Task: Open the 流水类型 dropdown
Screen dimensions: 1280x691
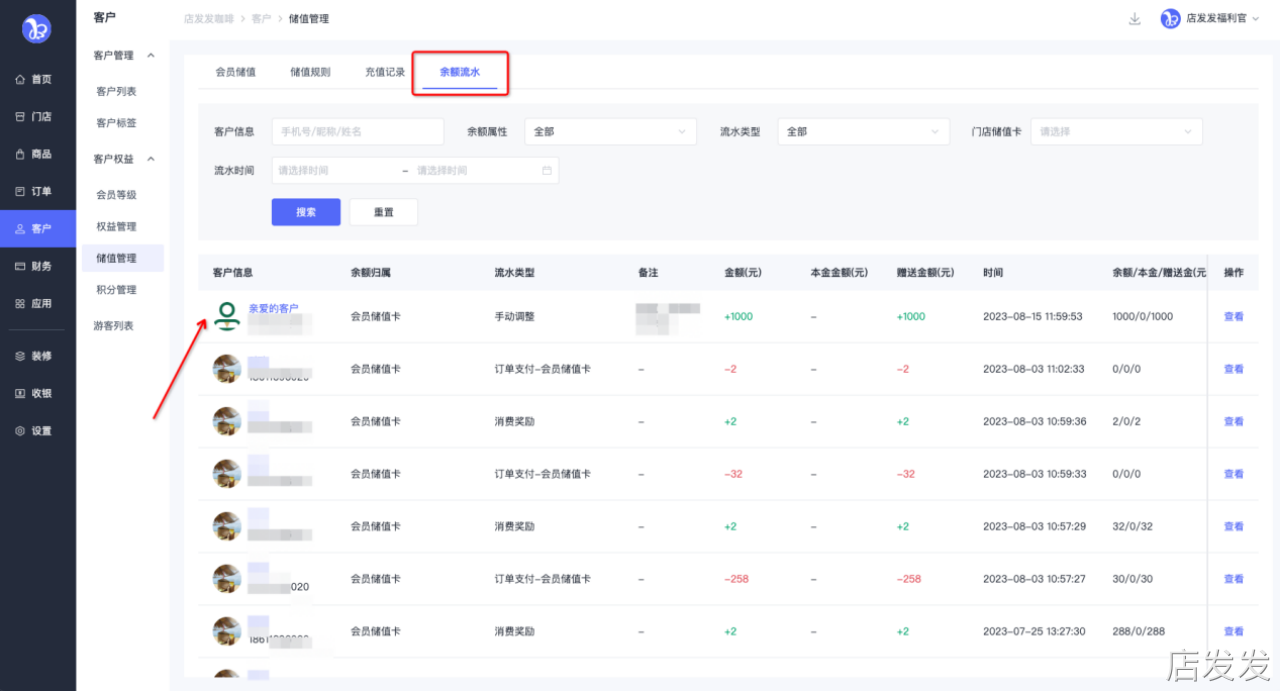Action: tap(864, 131)
